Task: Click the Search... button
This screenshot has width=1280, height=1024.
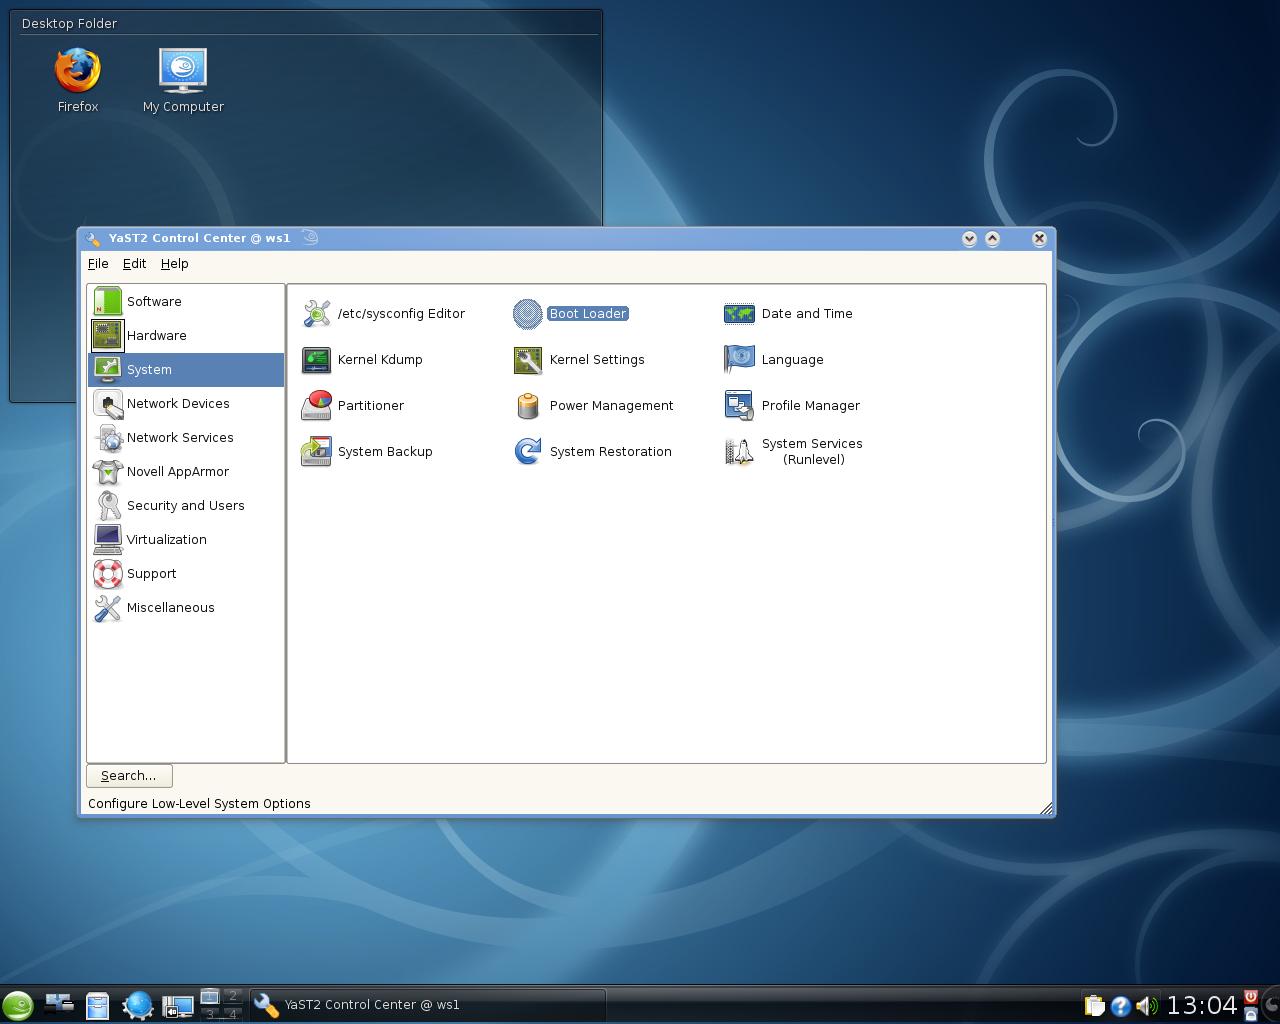Action: pos(129,775)
